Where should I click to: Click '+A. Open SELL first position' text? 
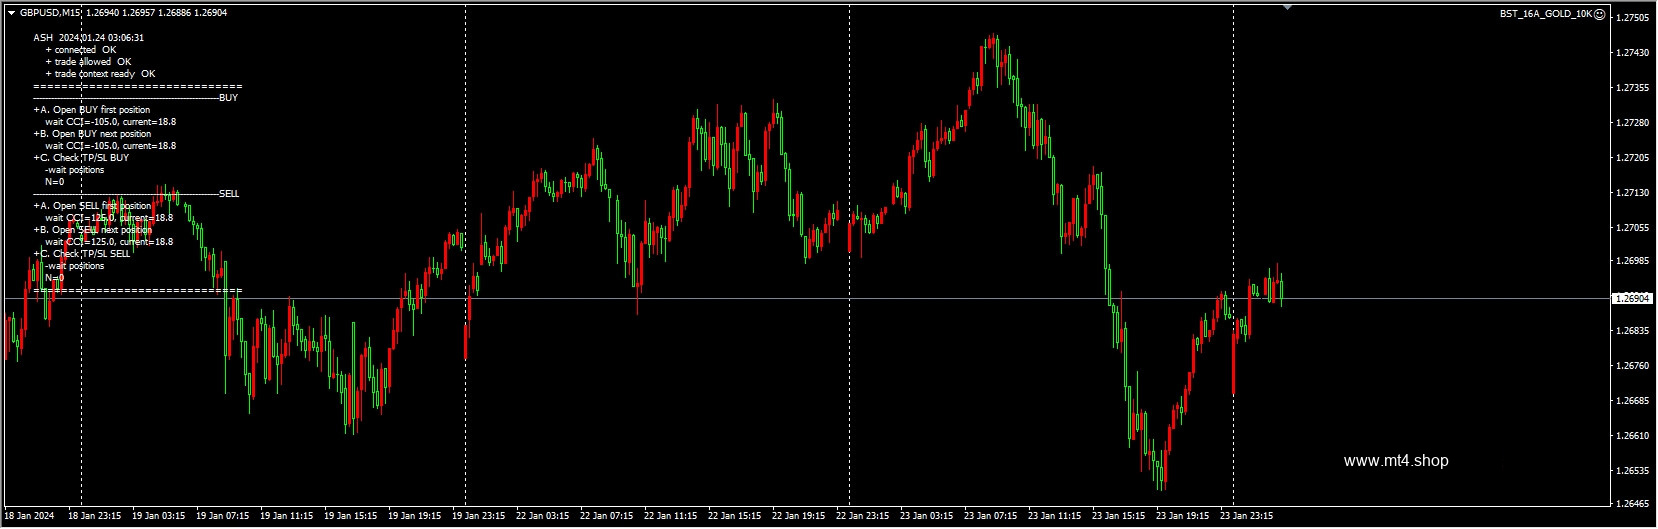92,206
